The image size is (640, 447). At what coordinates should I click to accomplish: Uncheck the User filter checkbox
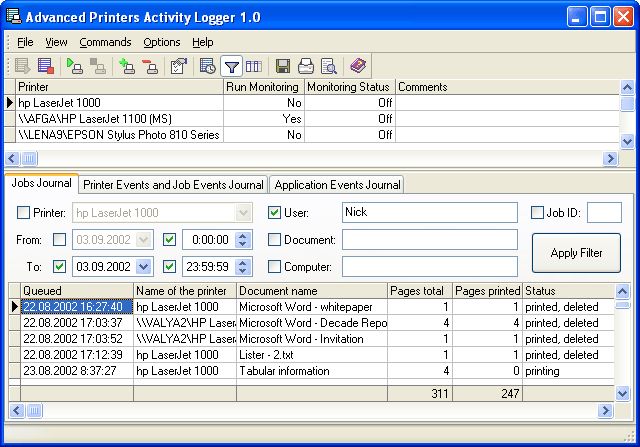tap(274, 213)
